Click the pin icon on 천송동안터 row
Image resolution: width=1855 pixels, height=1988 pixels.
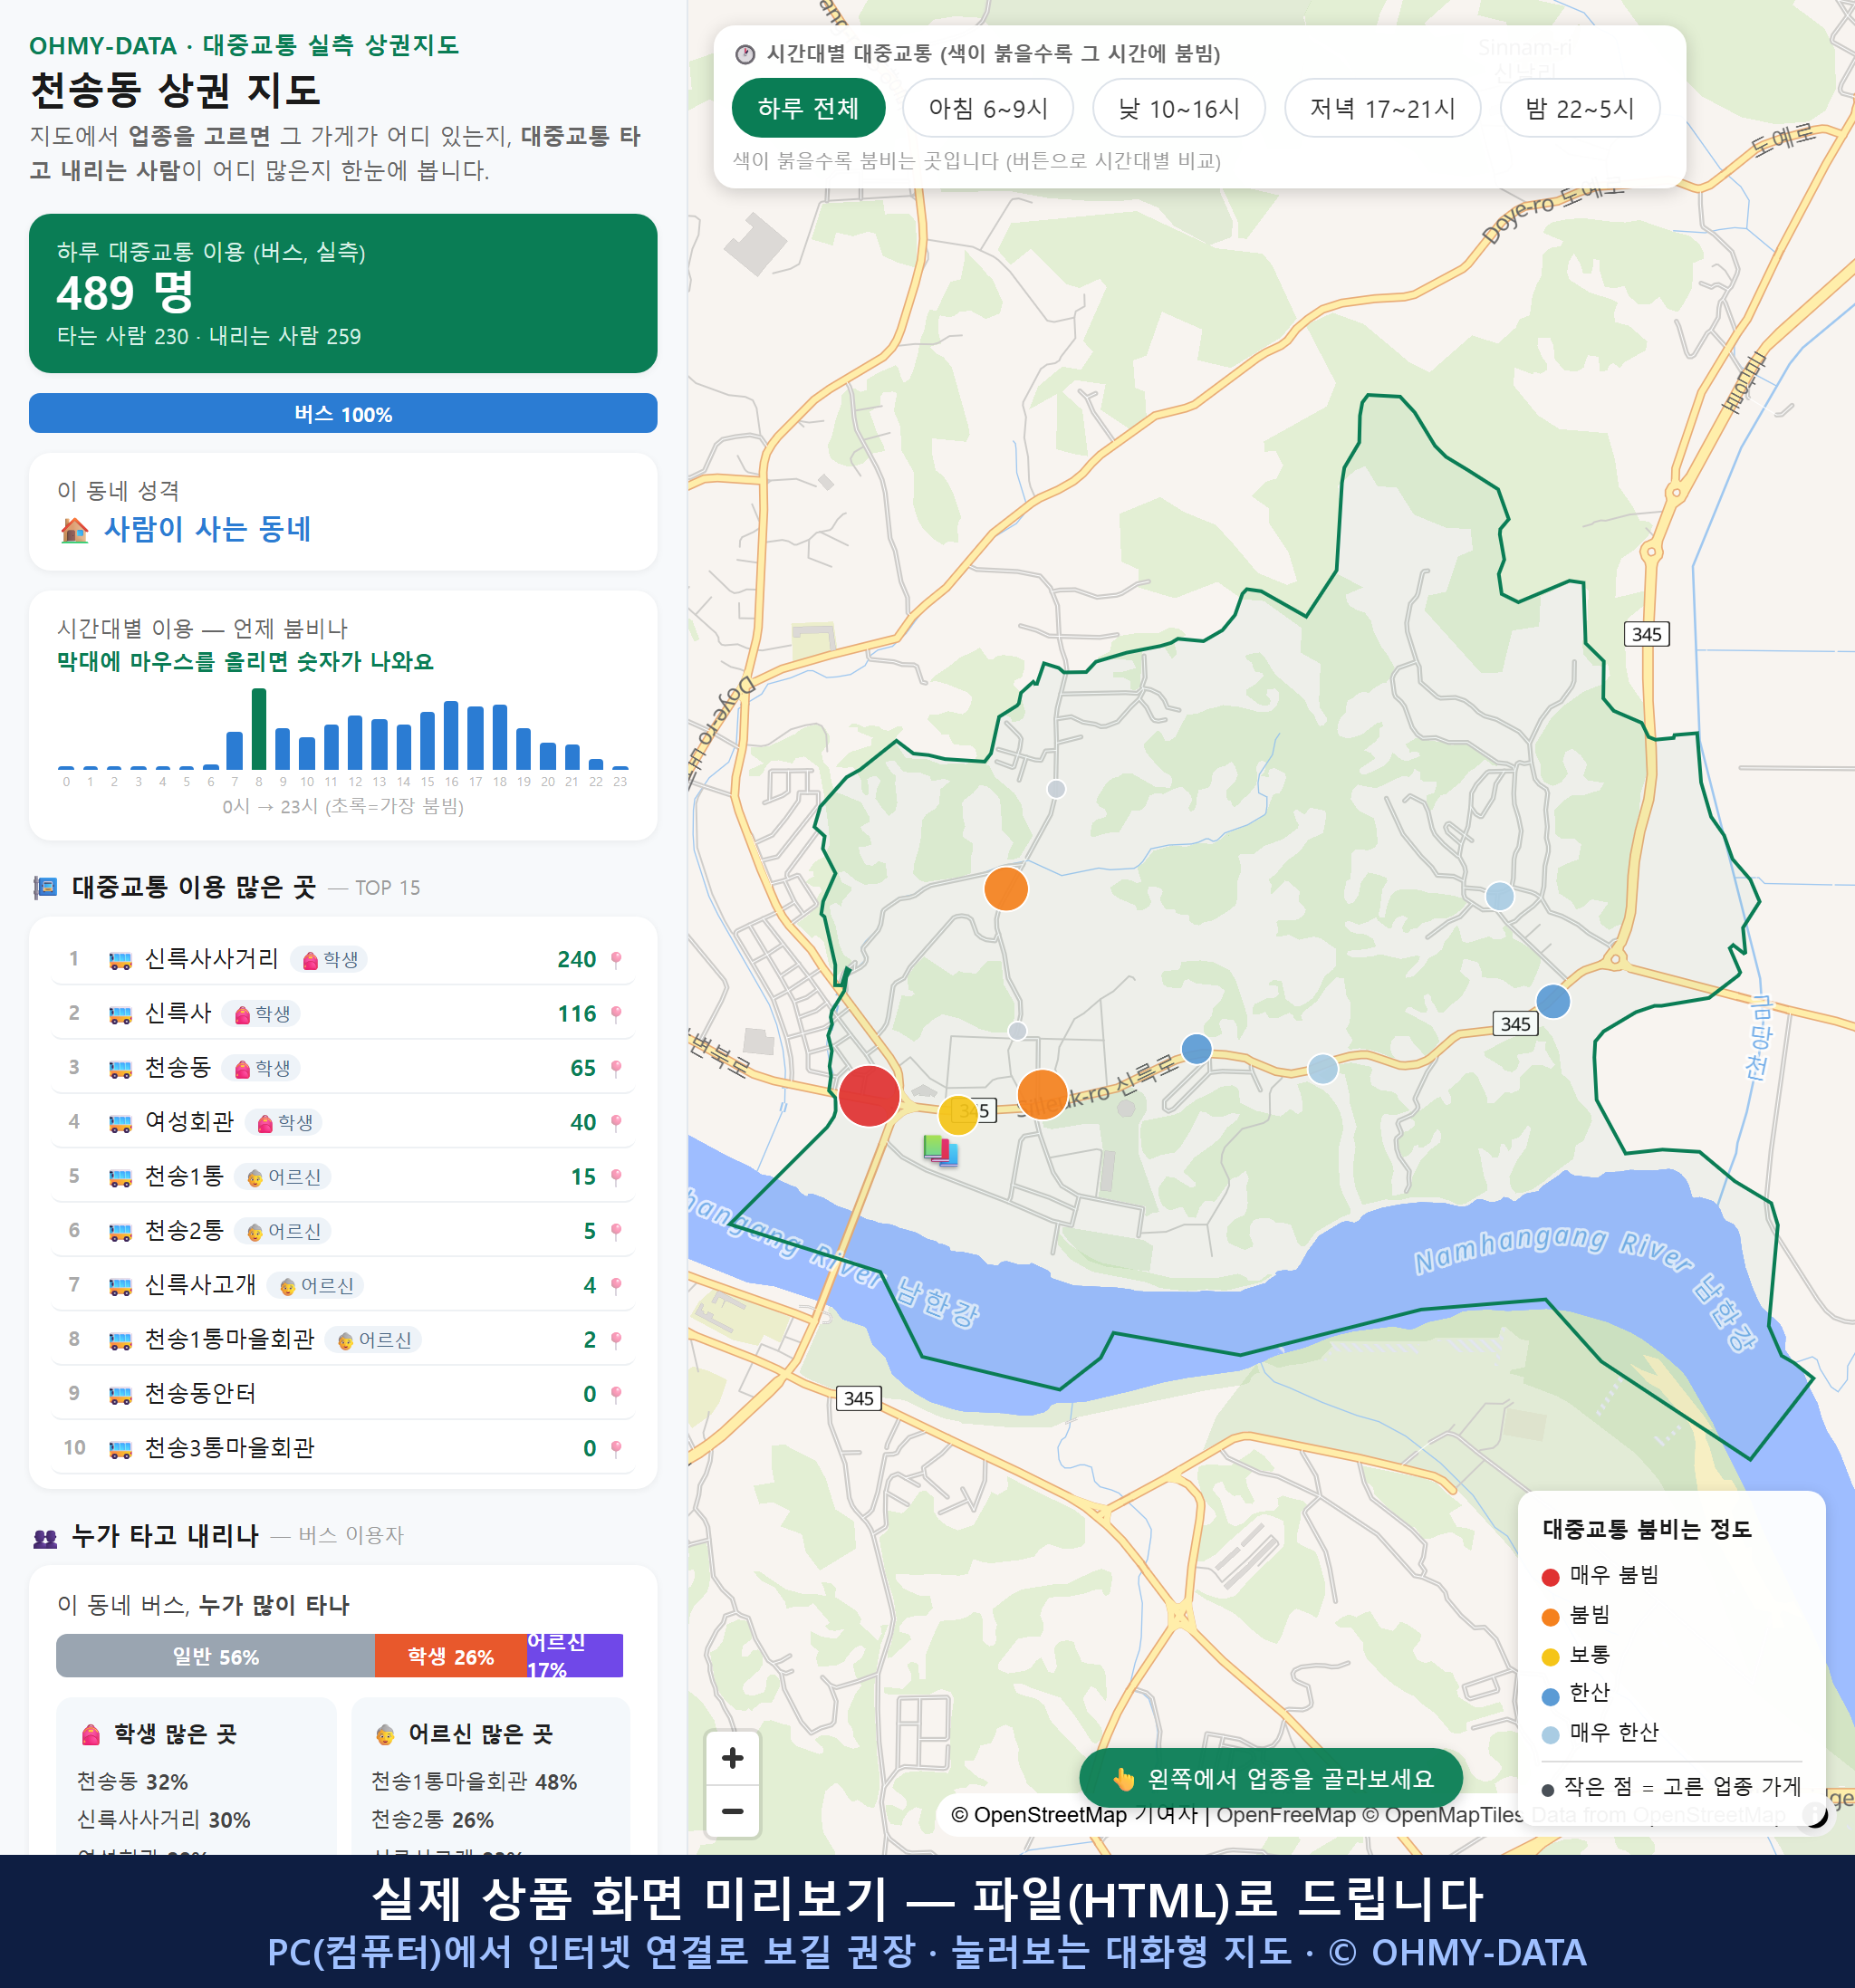pyautogui.click(x=616, y=1394)
